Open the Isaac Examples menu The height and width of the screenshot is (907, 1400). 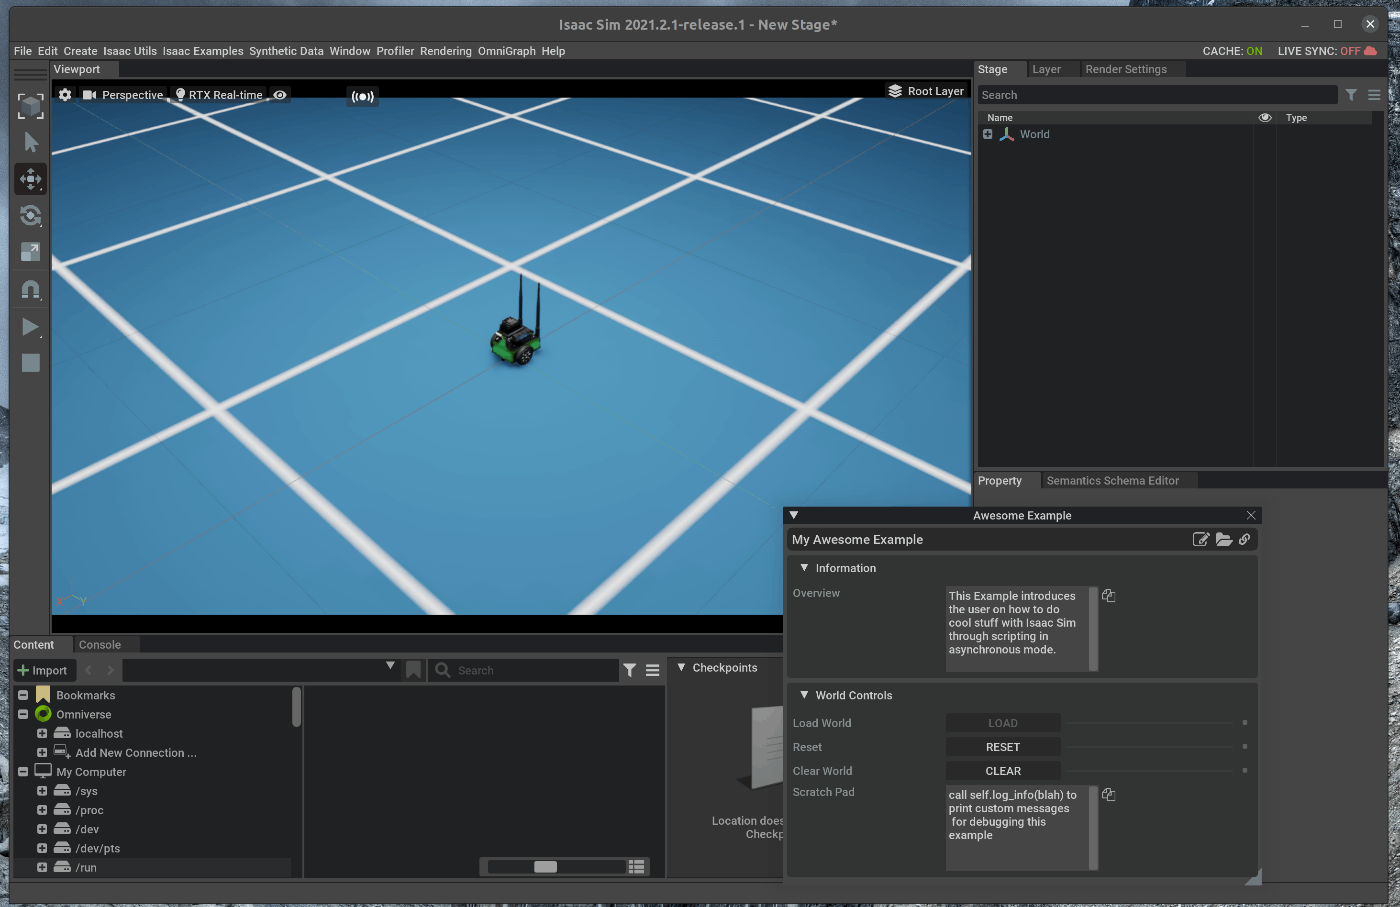203,51
